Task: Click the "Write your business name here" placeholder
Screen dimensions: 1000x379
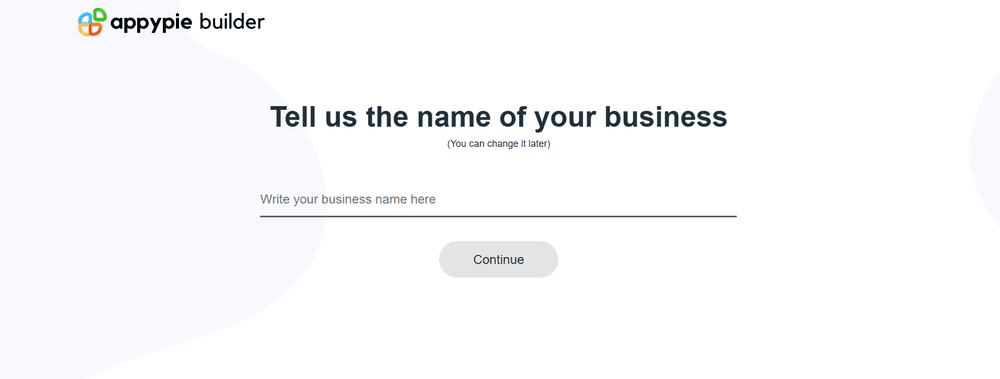Action: tap(348, 200)
